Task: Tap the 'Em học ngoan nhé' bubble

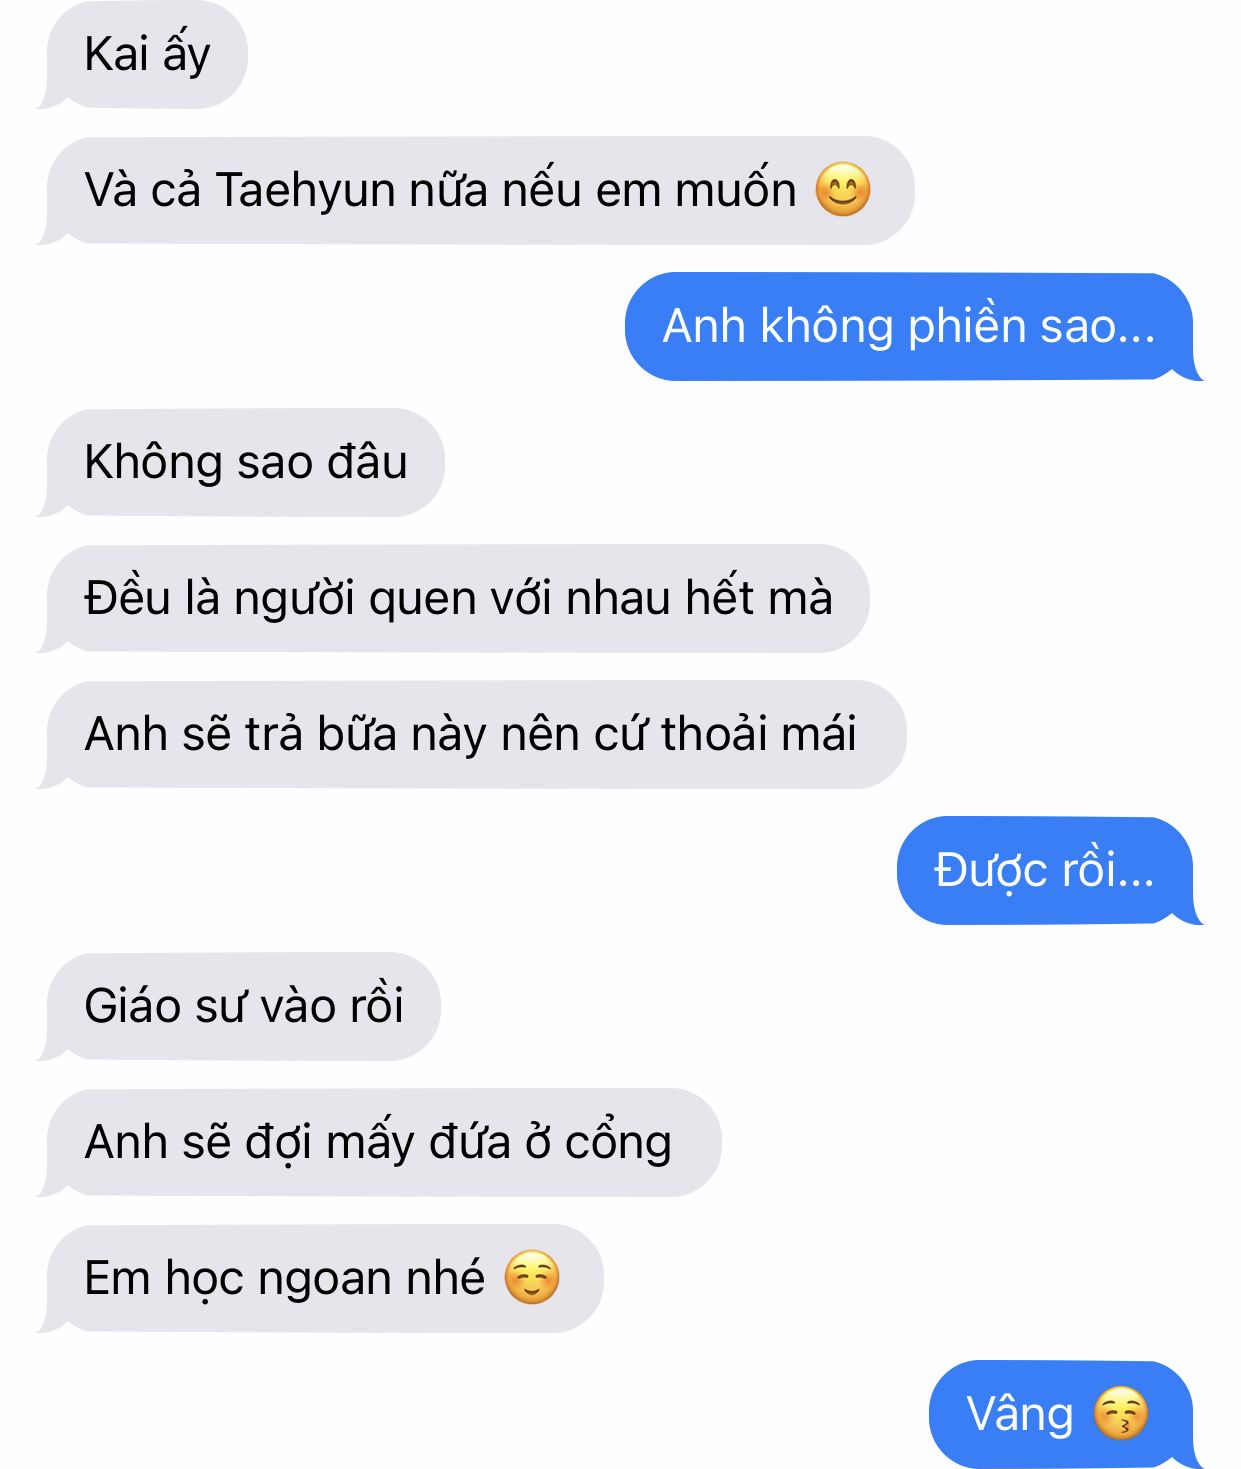Action: point(321,1279)
